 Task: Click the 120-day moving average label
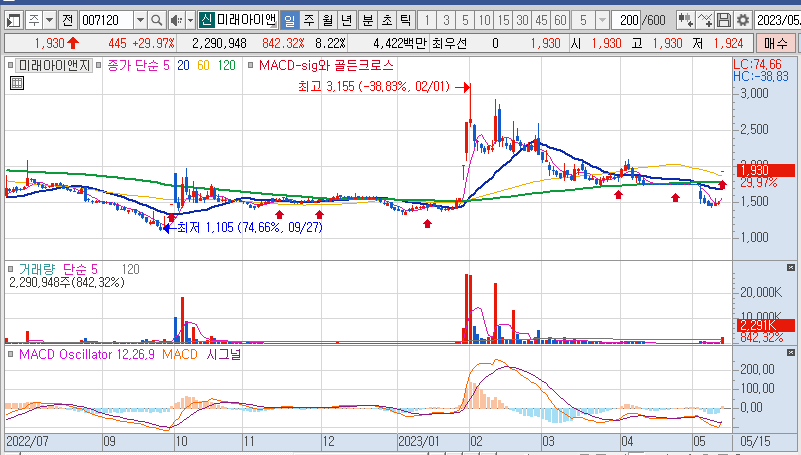[x=226, y=65]
